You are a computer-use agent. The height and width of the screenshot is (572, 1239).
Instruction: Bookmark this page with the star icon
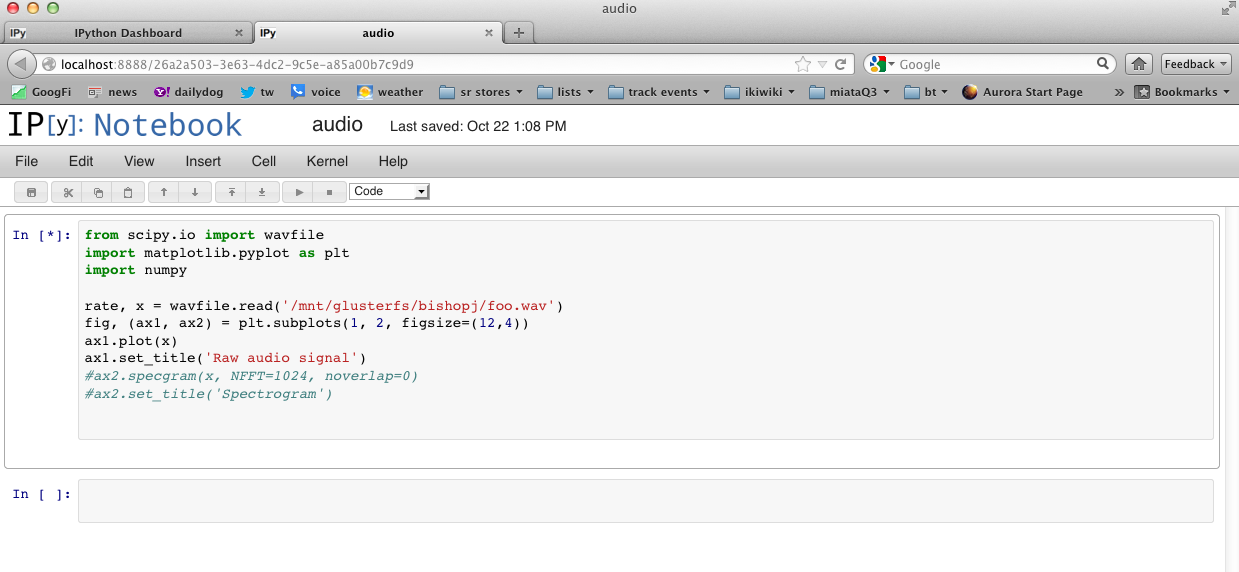802,64
